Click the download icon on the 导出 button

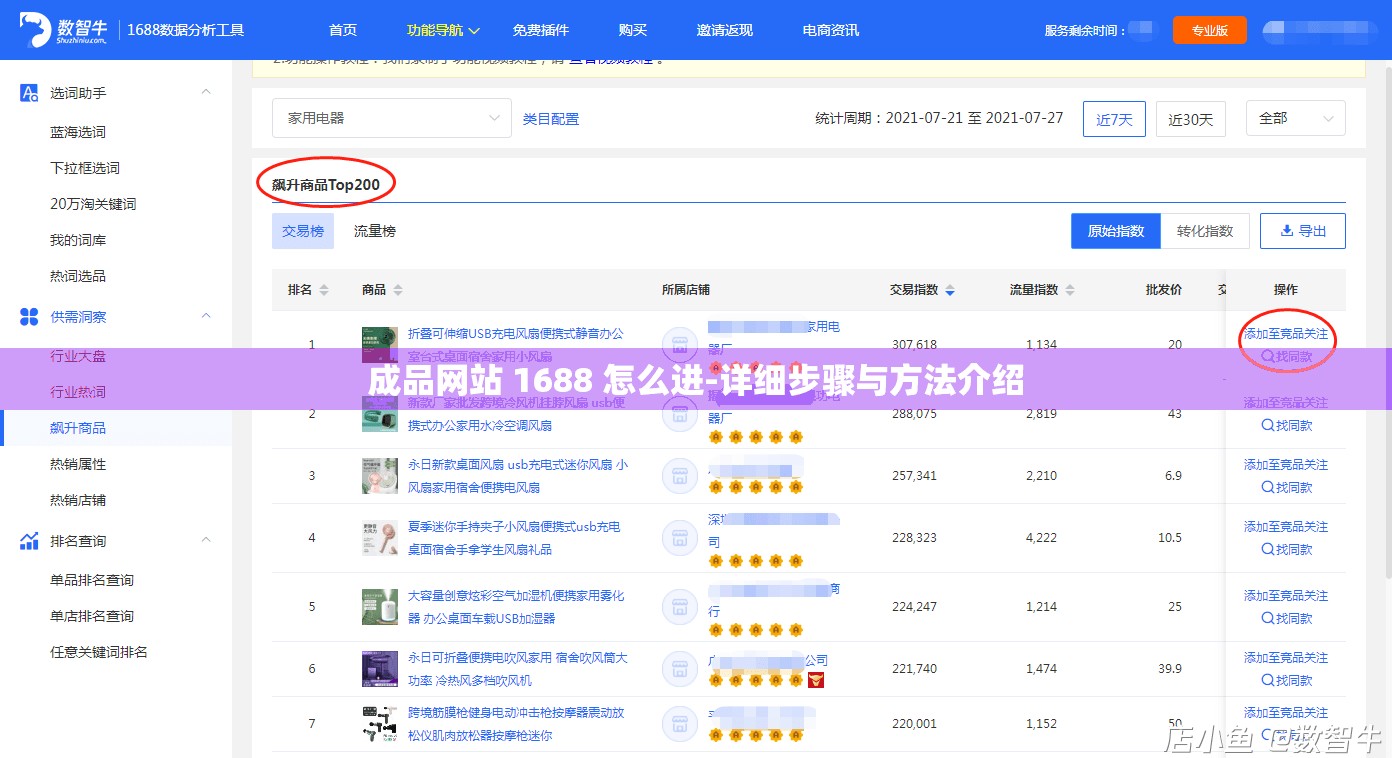(1286, 230)
